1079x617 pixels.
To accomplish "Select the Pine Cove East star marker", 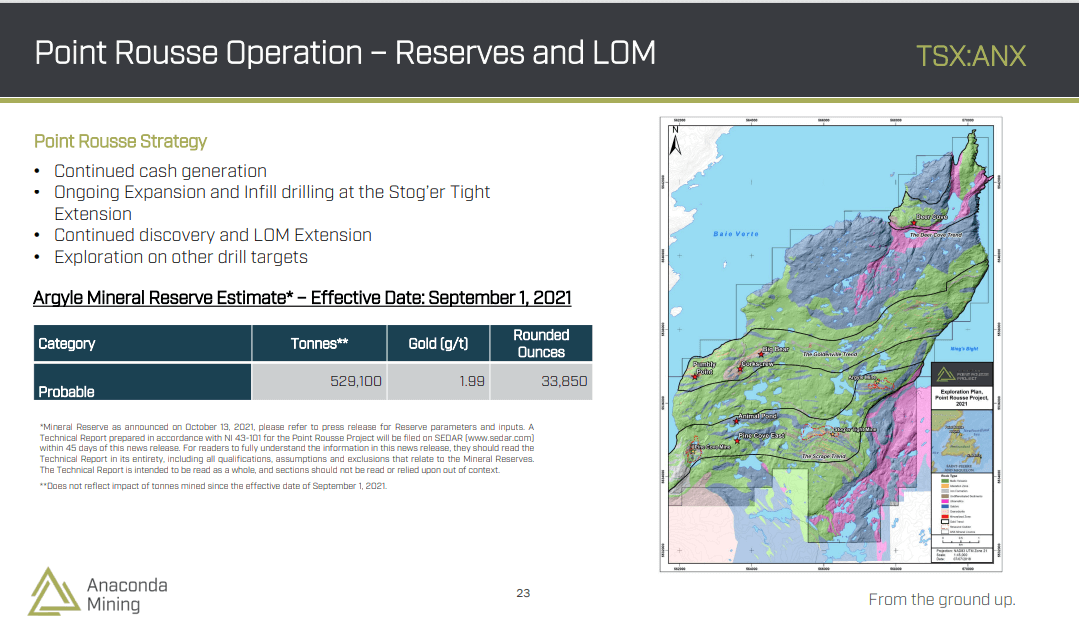I will pyautogui.click(x=737, y=441).
